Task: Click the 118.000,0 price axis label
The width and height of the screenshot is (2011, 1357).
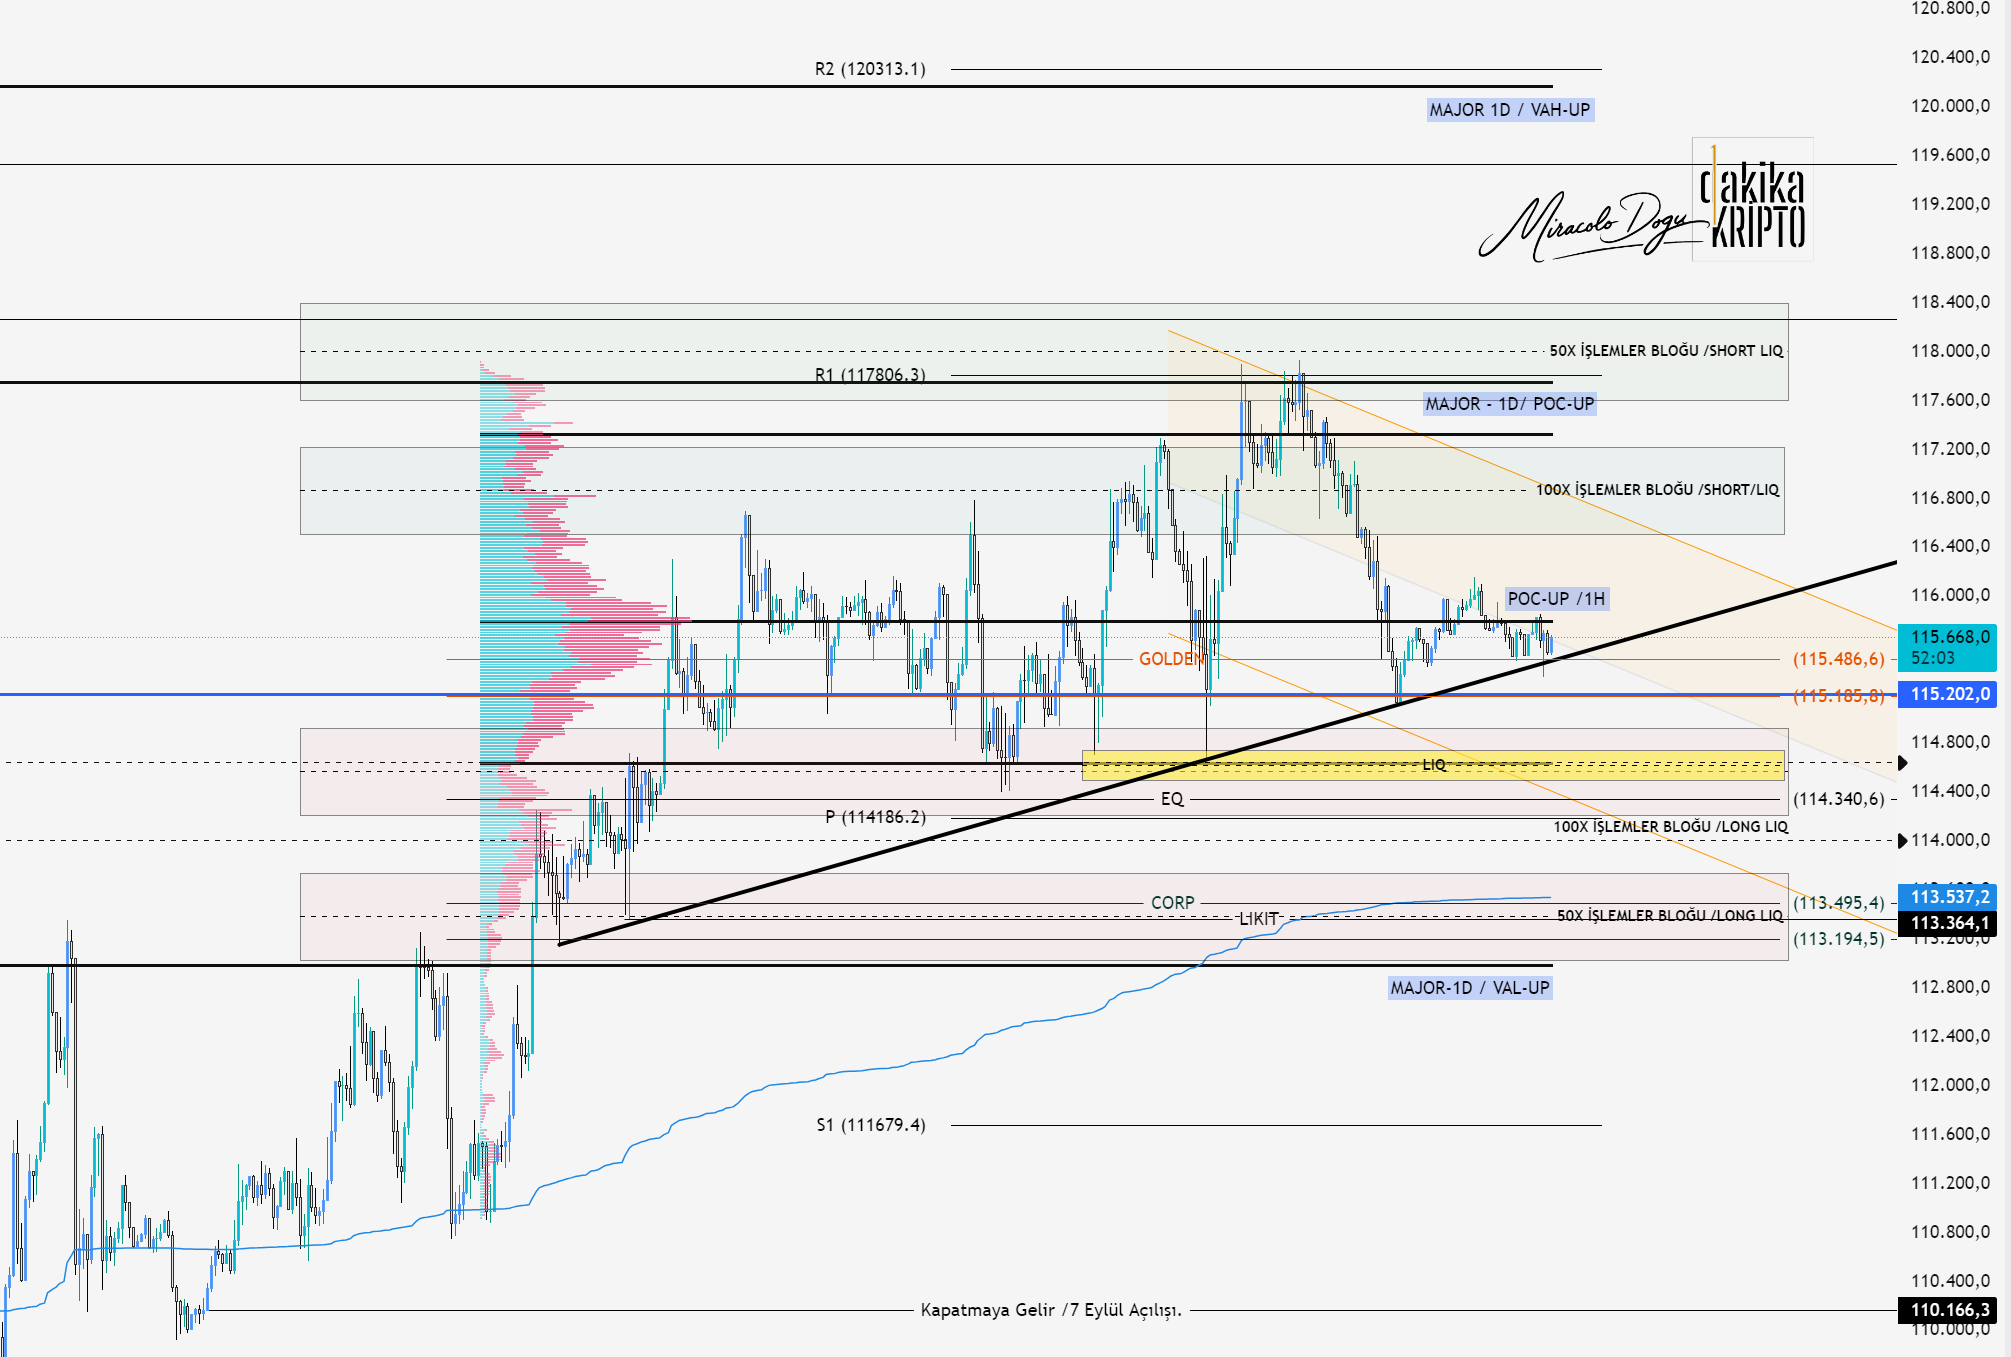Action: (1950, 351)
